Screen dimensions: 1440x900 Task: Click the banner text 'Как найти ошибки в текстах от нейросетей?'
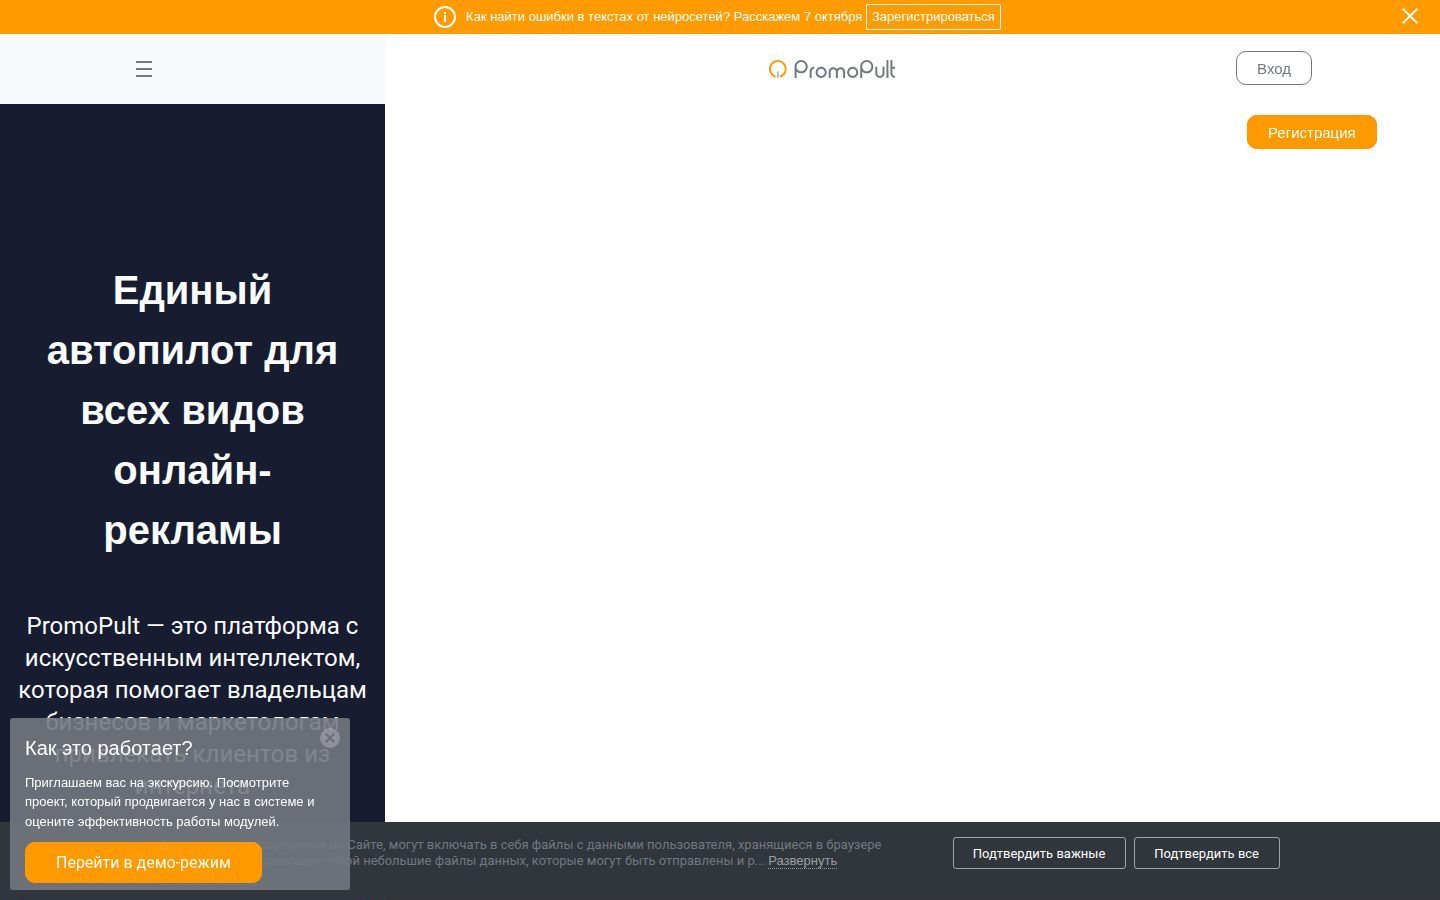598,17
